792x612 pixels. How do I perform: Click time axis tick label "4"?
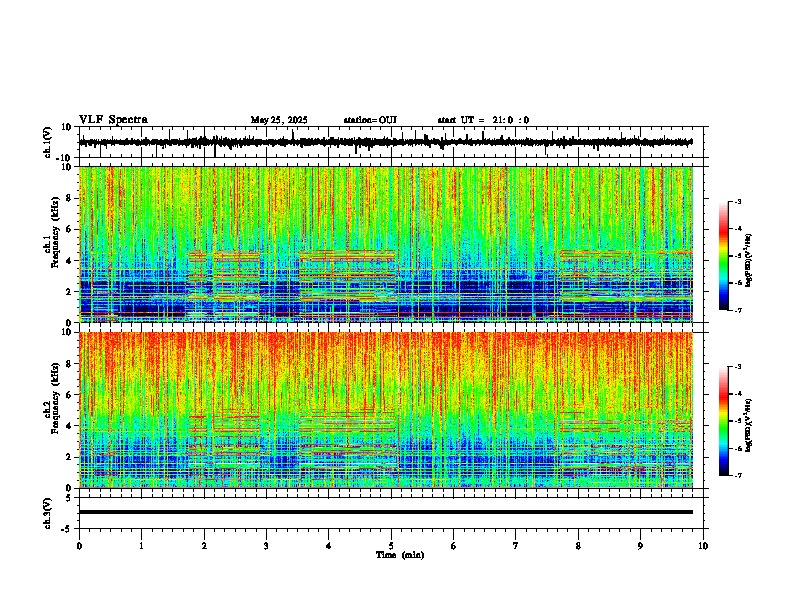[x=329, y=546]
